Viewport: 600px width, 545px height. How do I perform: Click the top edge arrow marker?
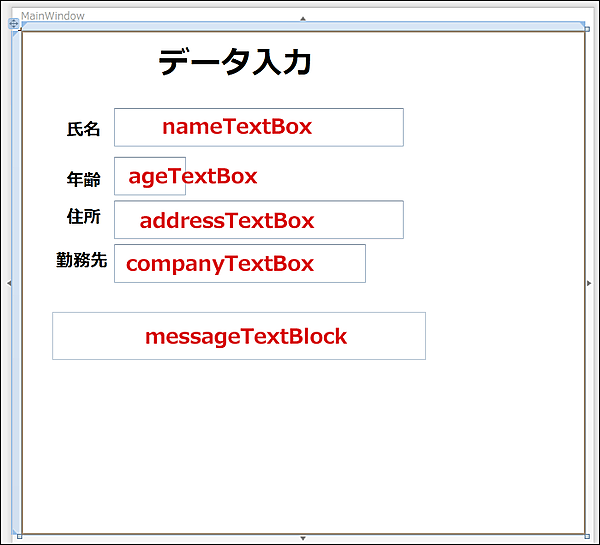[303, 18]
